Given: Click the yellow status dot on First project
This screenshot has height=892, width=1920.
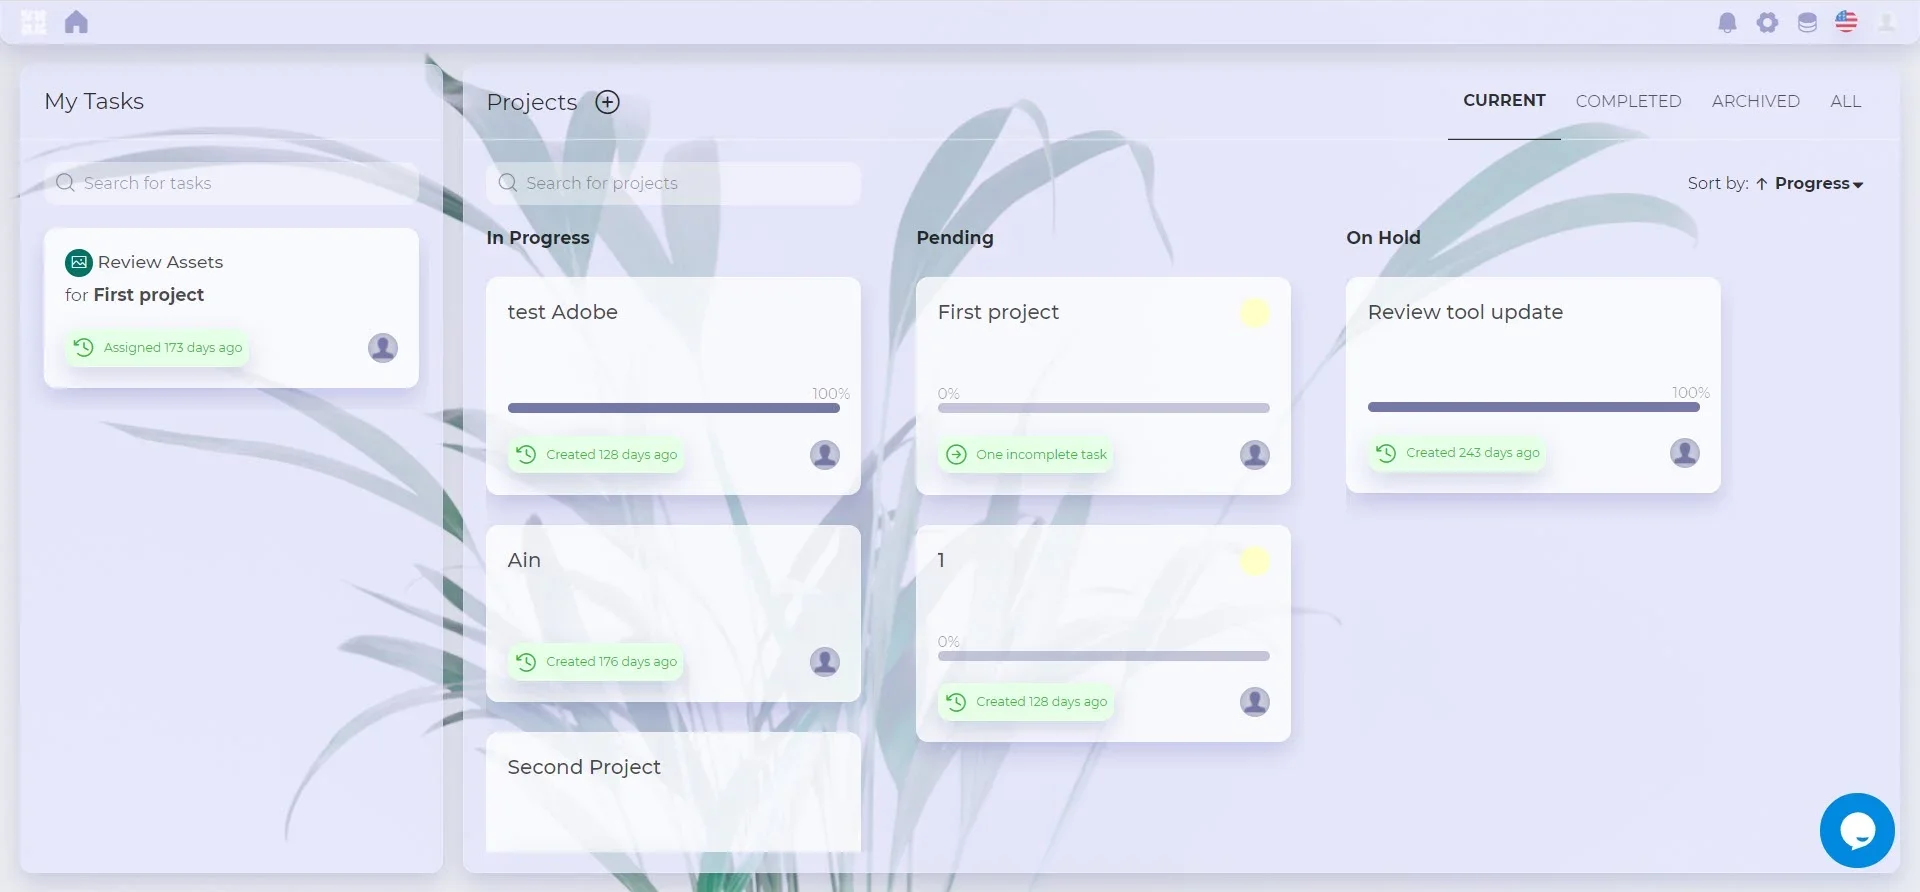Looking at the screenshot, I should point(1255,313).
